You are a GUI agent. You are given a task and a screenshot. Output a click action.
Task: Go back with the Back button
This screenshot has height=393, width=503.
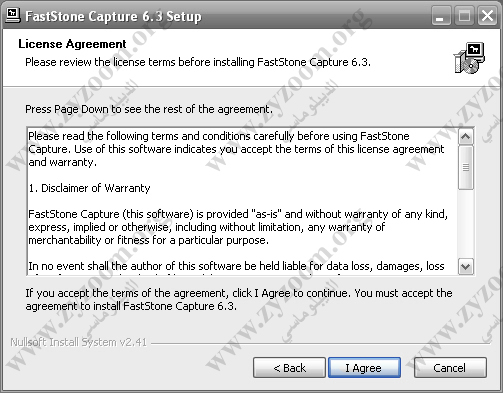tap(289, 368)
